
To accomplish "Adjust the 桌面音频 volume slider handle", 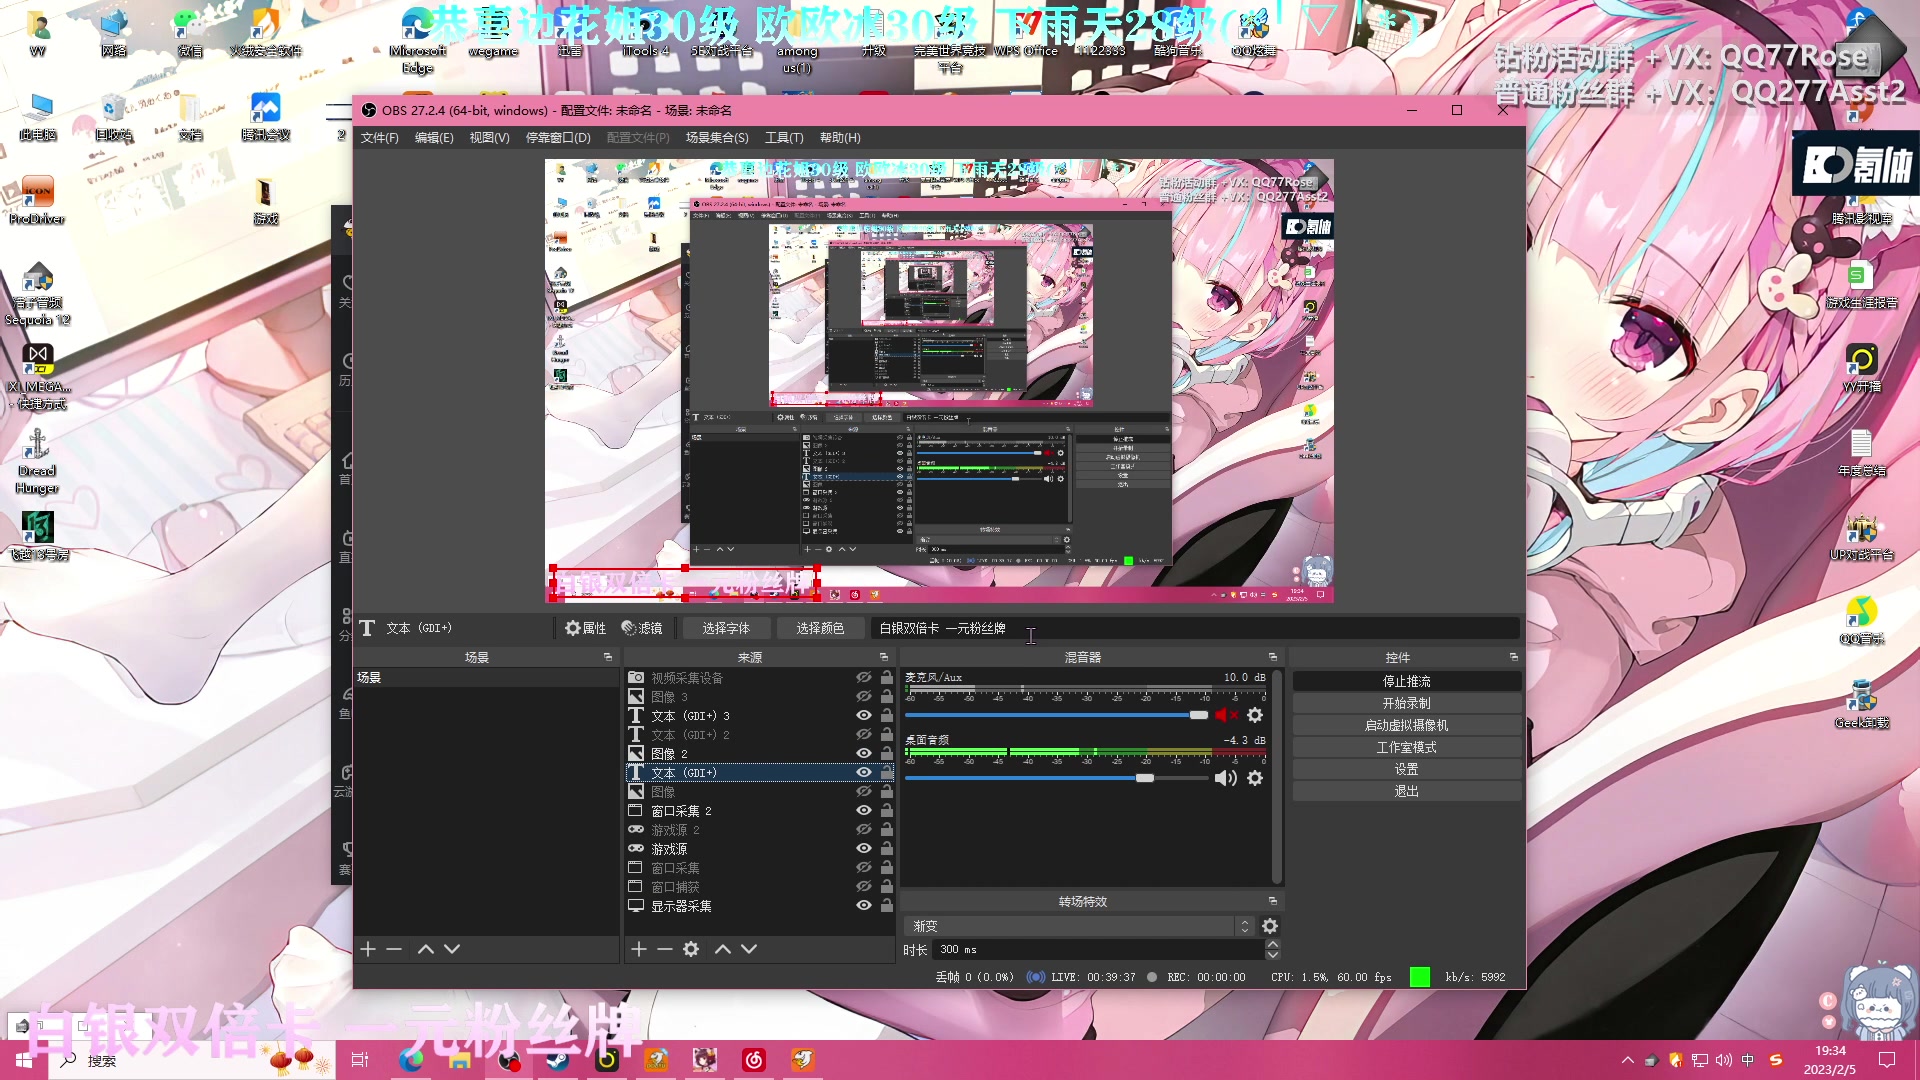I will (1145, 778).
